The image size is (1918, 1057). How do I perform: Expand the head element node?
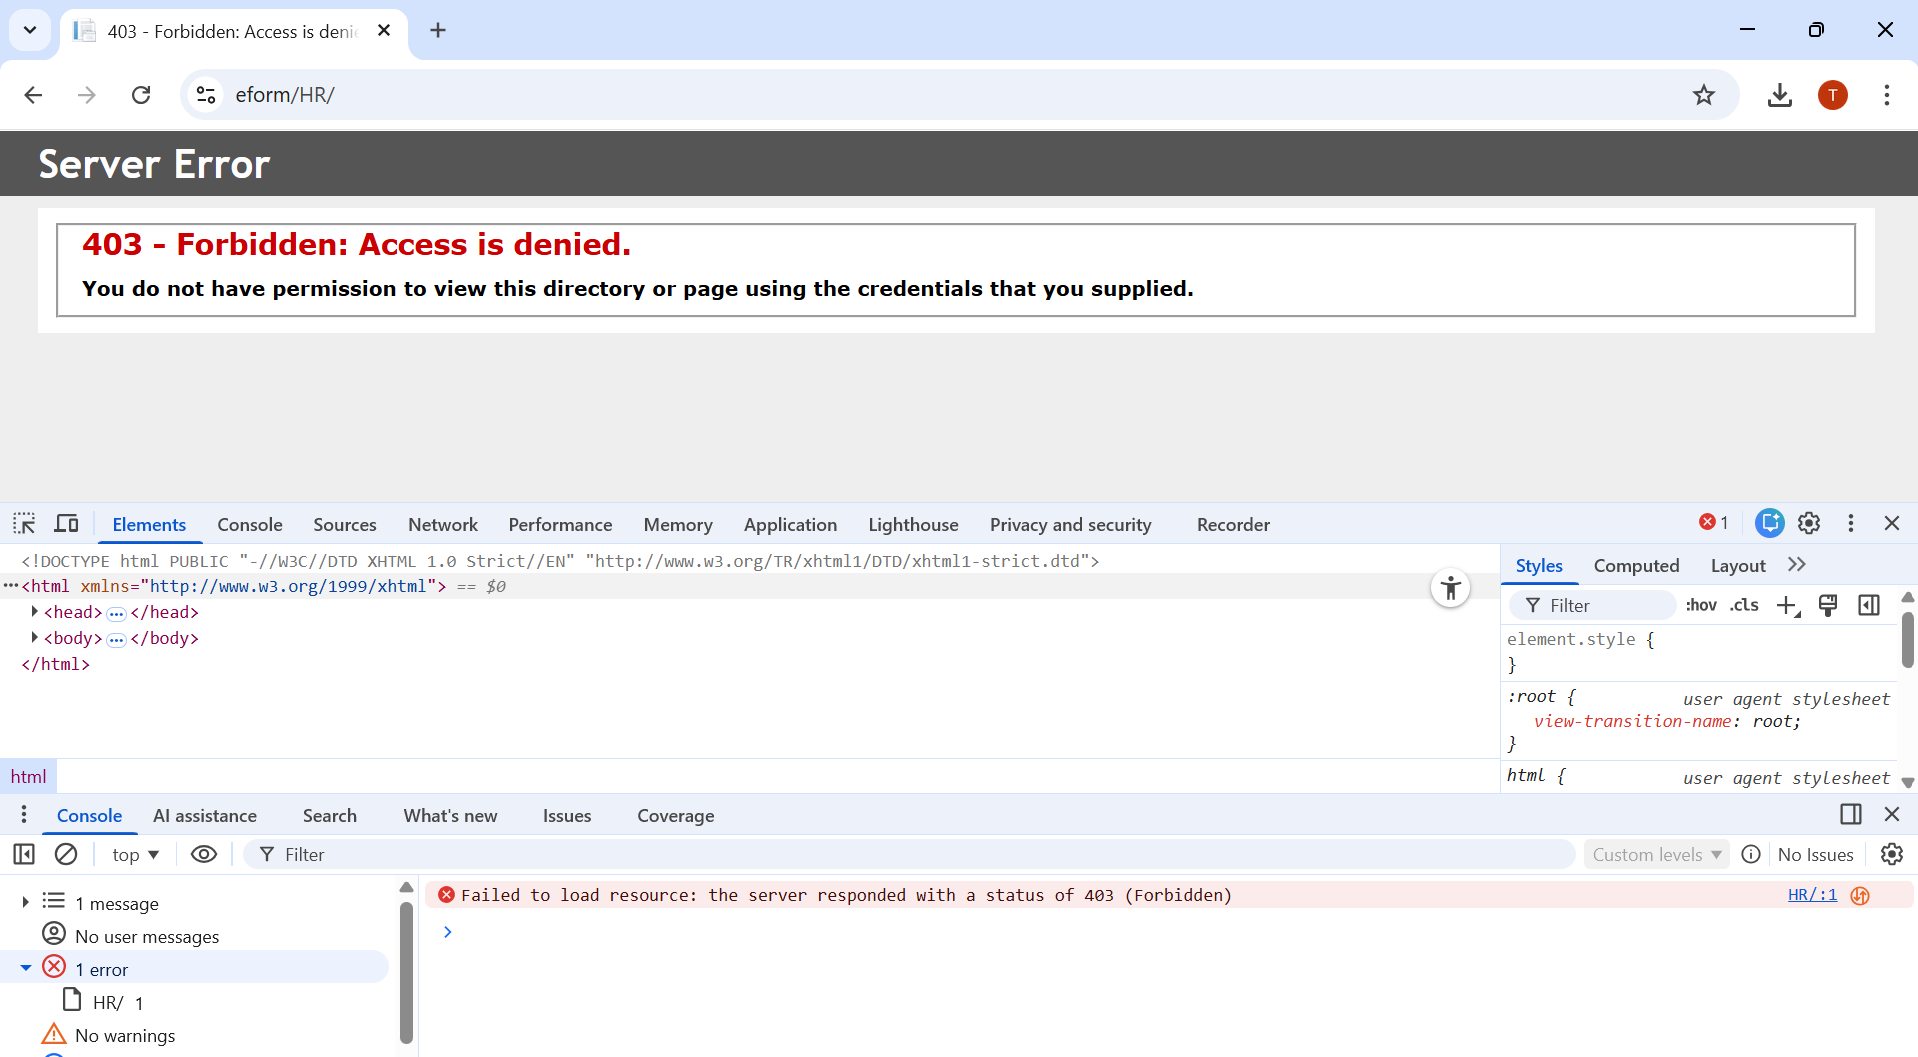click(x=35, y=612)
